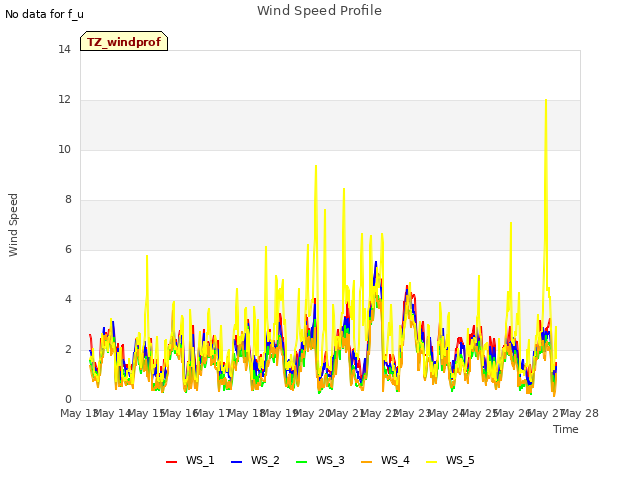640x480 pixels.
Task: Click the TZ_windprof label box
Action: pos(124,41)
